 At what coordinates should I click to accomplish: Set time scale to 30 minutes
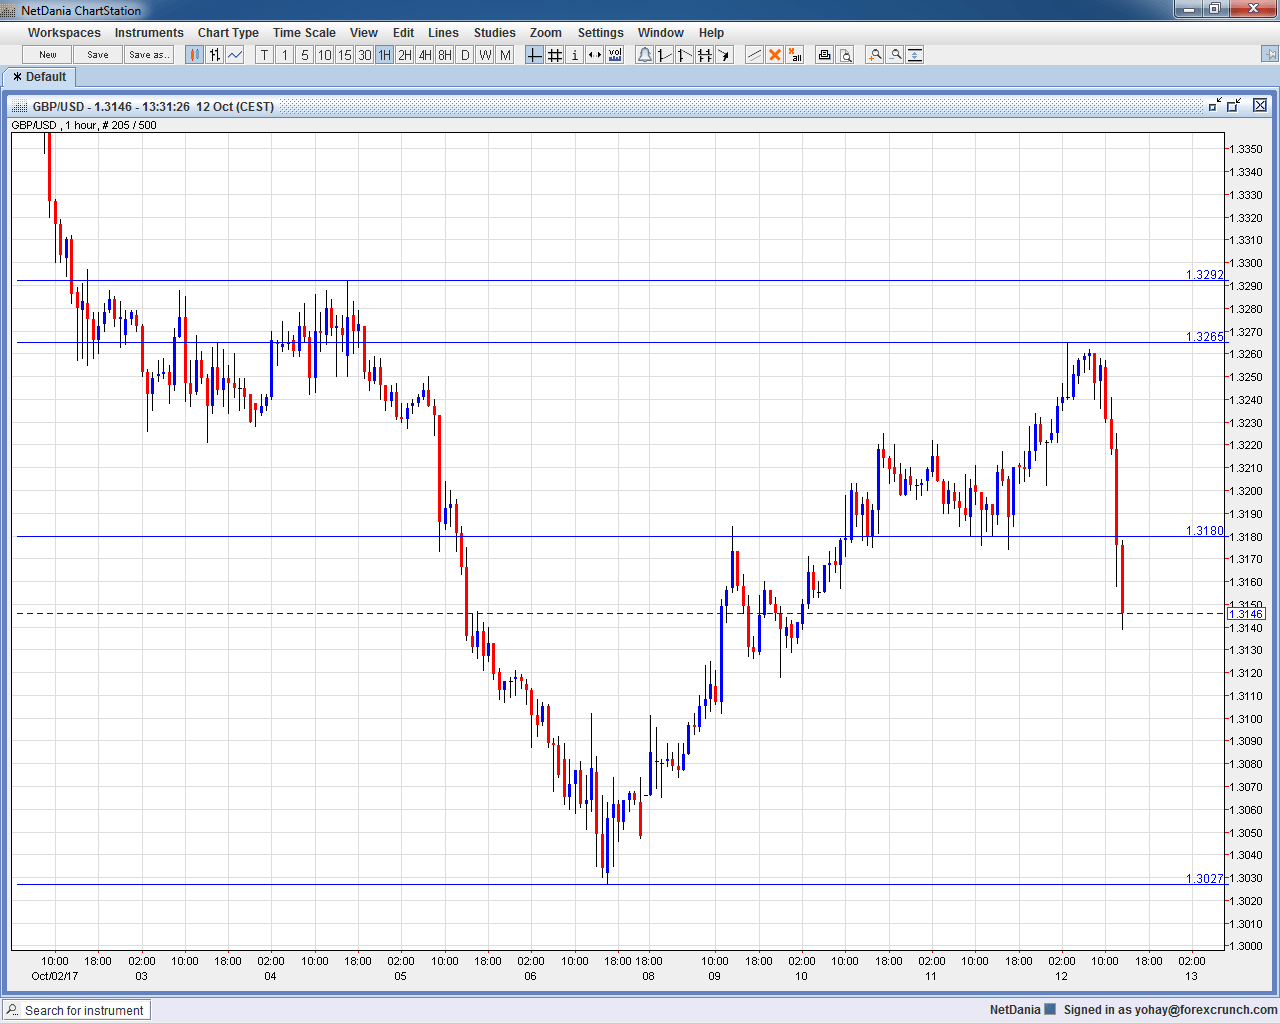point(365,55)
